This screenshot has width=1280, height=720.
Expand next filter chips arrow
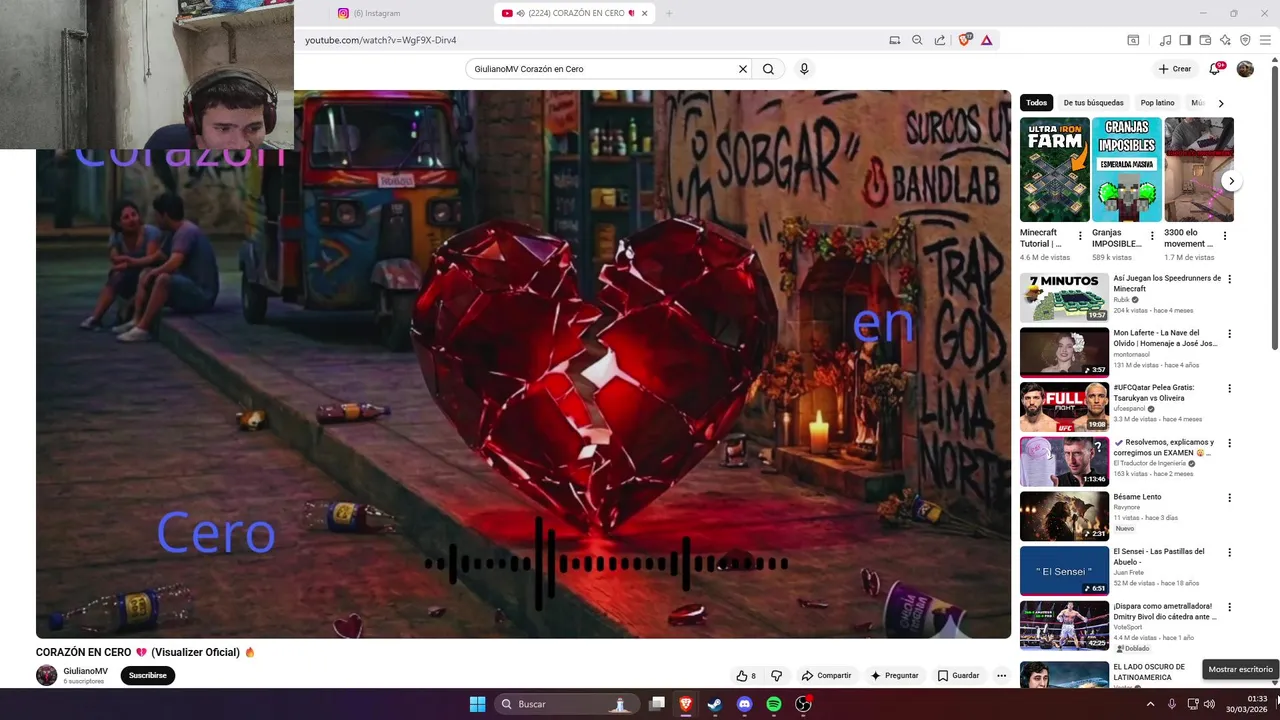click(x=1221, y=103)
